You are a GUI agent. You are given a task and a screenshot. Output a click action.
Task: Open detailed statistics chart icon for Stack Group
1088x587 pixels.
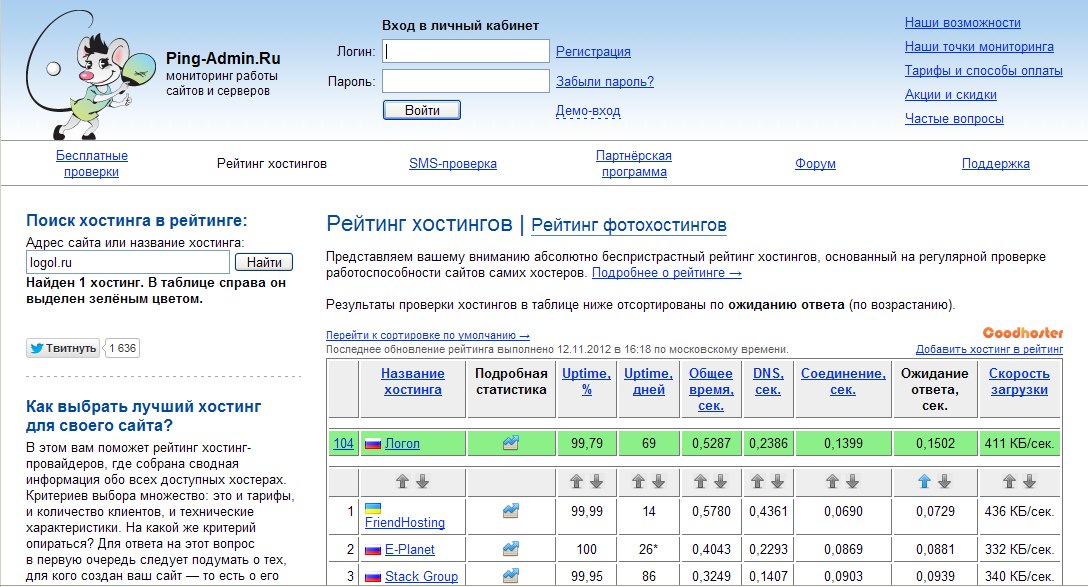[x=511, y=575]
